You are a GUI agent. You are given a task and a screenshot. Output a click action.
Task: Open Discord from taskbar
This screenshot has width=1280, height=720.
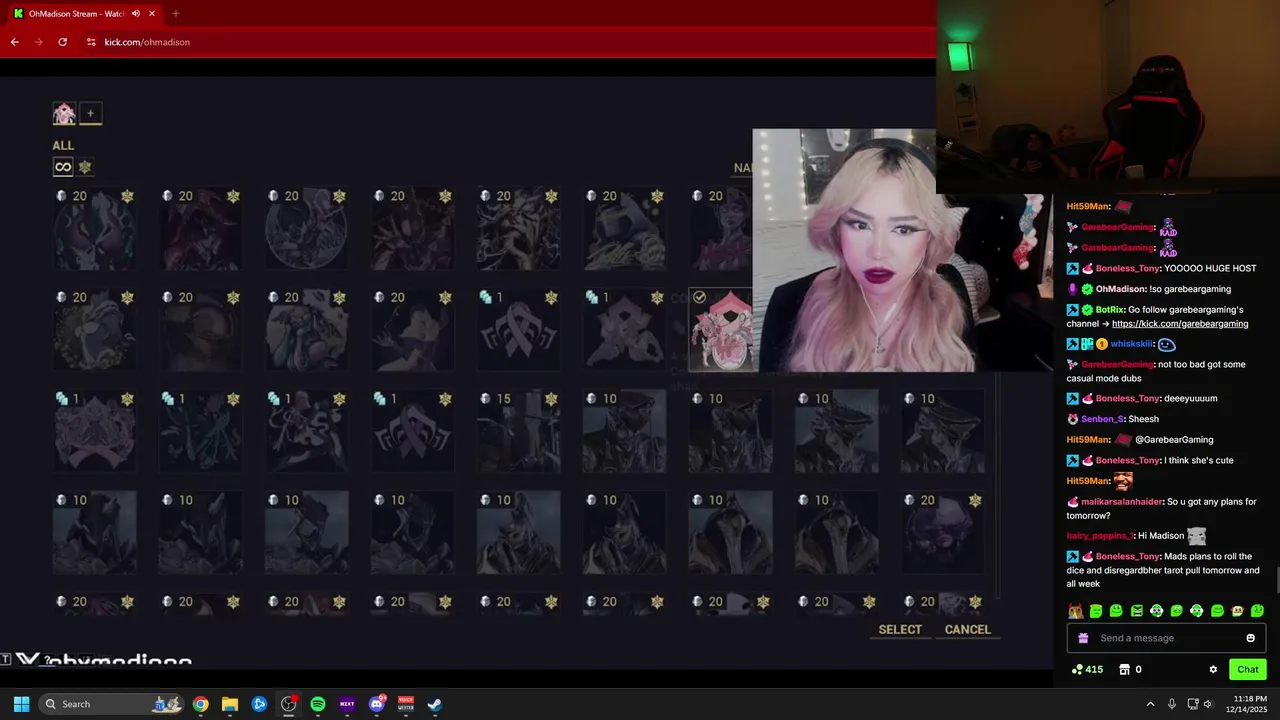pos(377,704)
